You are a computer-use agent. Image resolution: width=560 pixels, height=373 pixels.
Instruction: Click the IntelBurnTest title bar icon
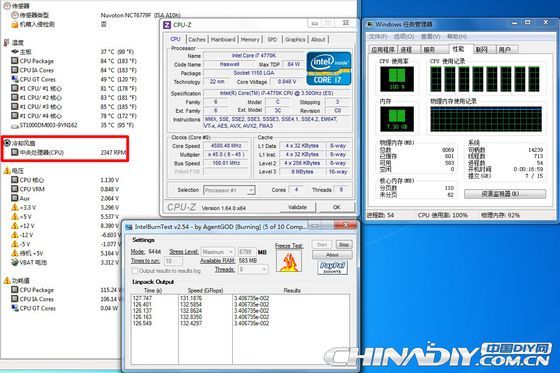[x=129, y=227]
